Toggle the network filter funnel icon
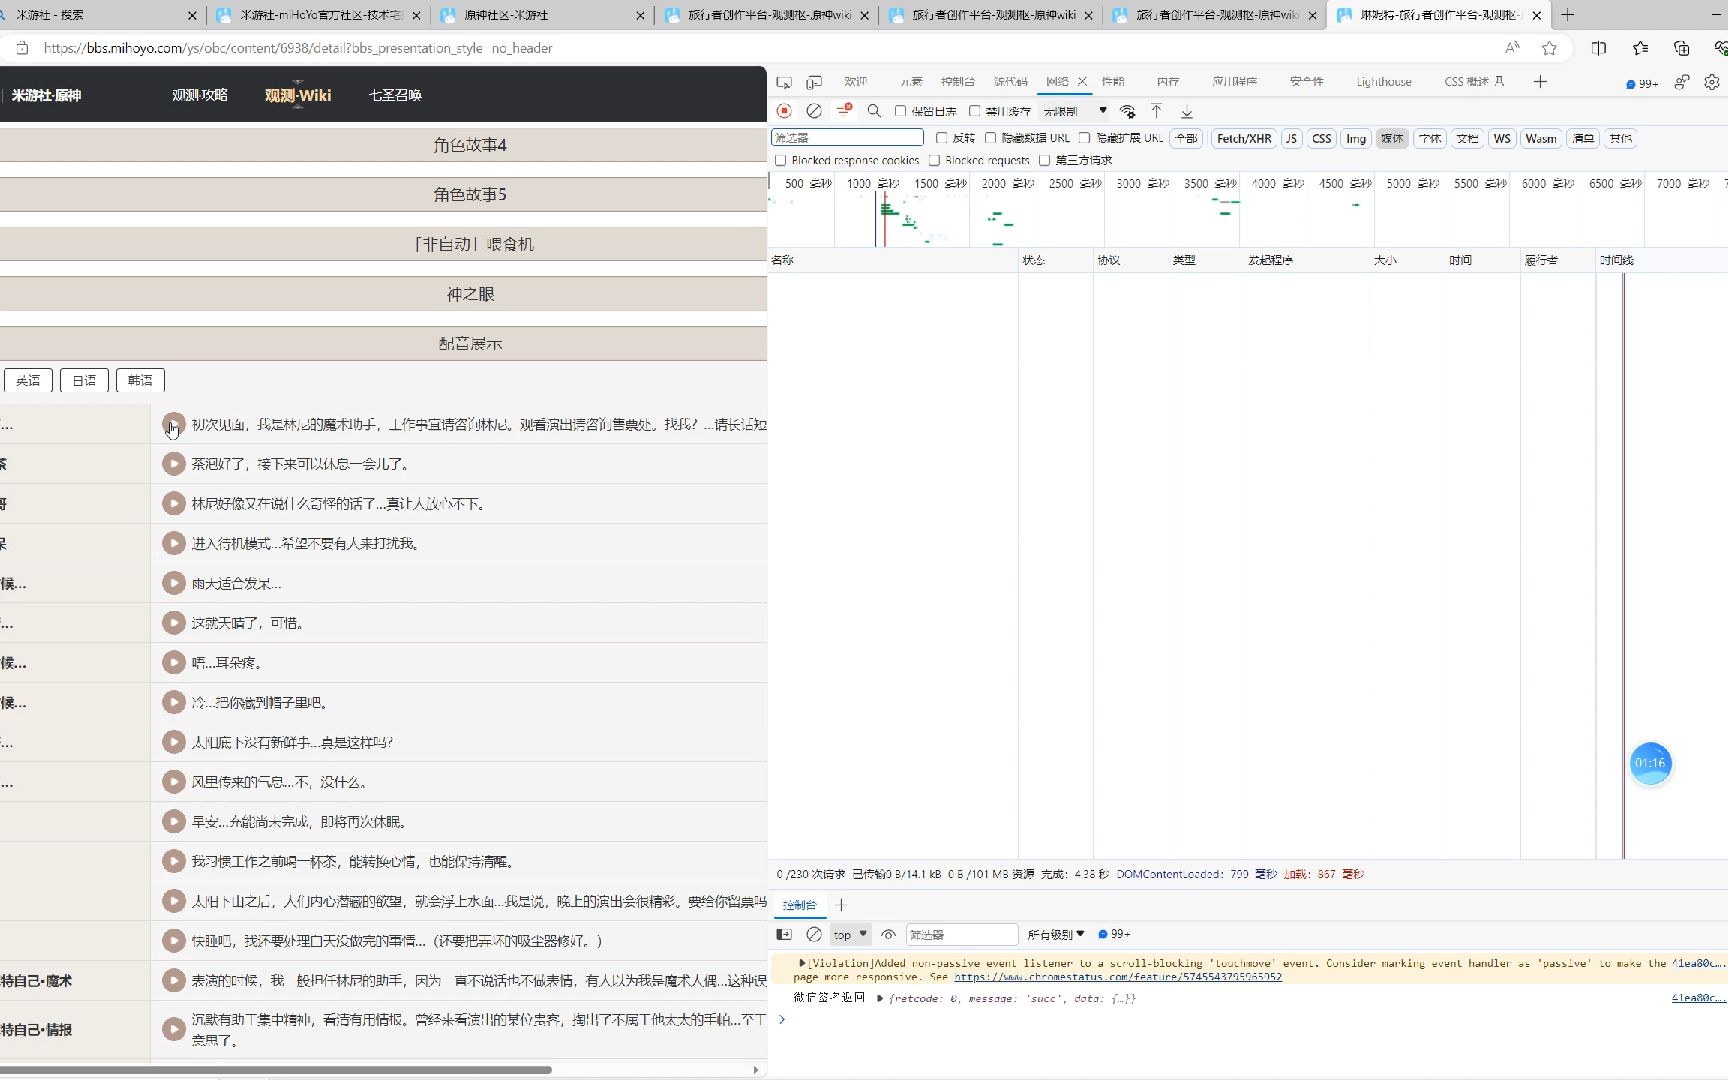Viewport: 1728px width, 1080px height. click(x=844, y=110)
